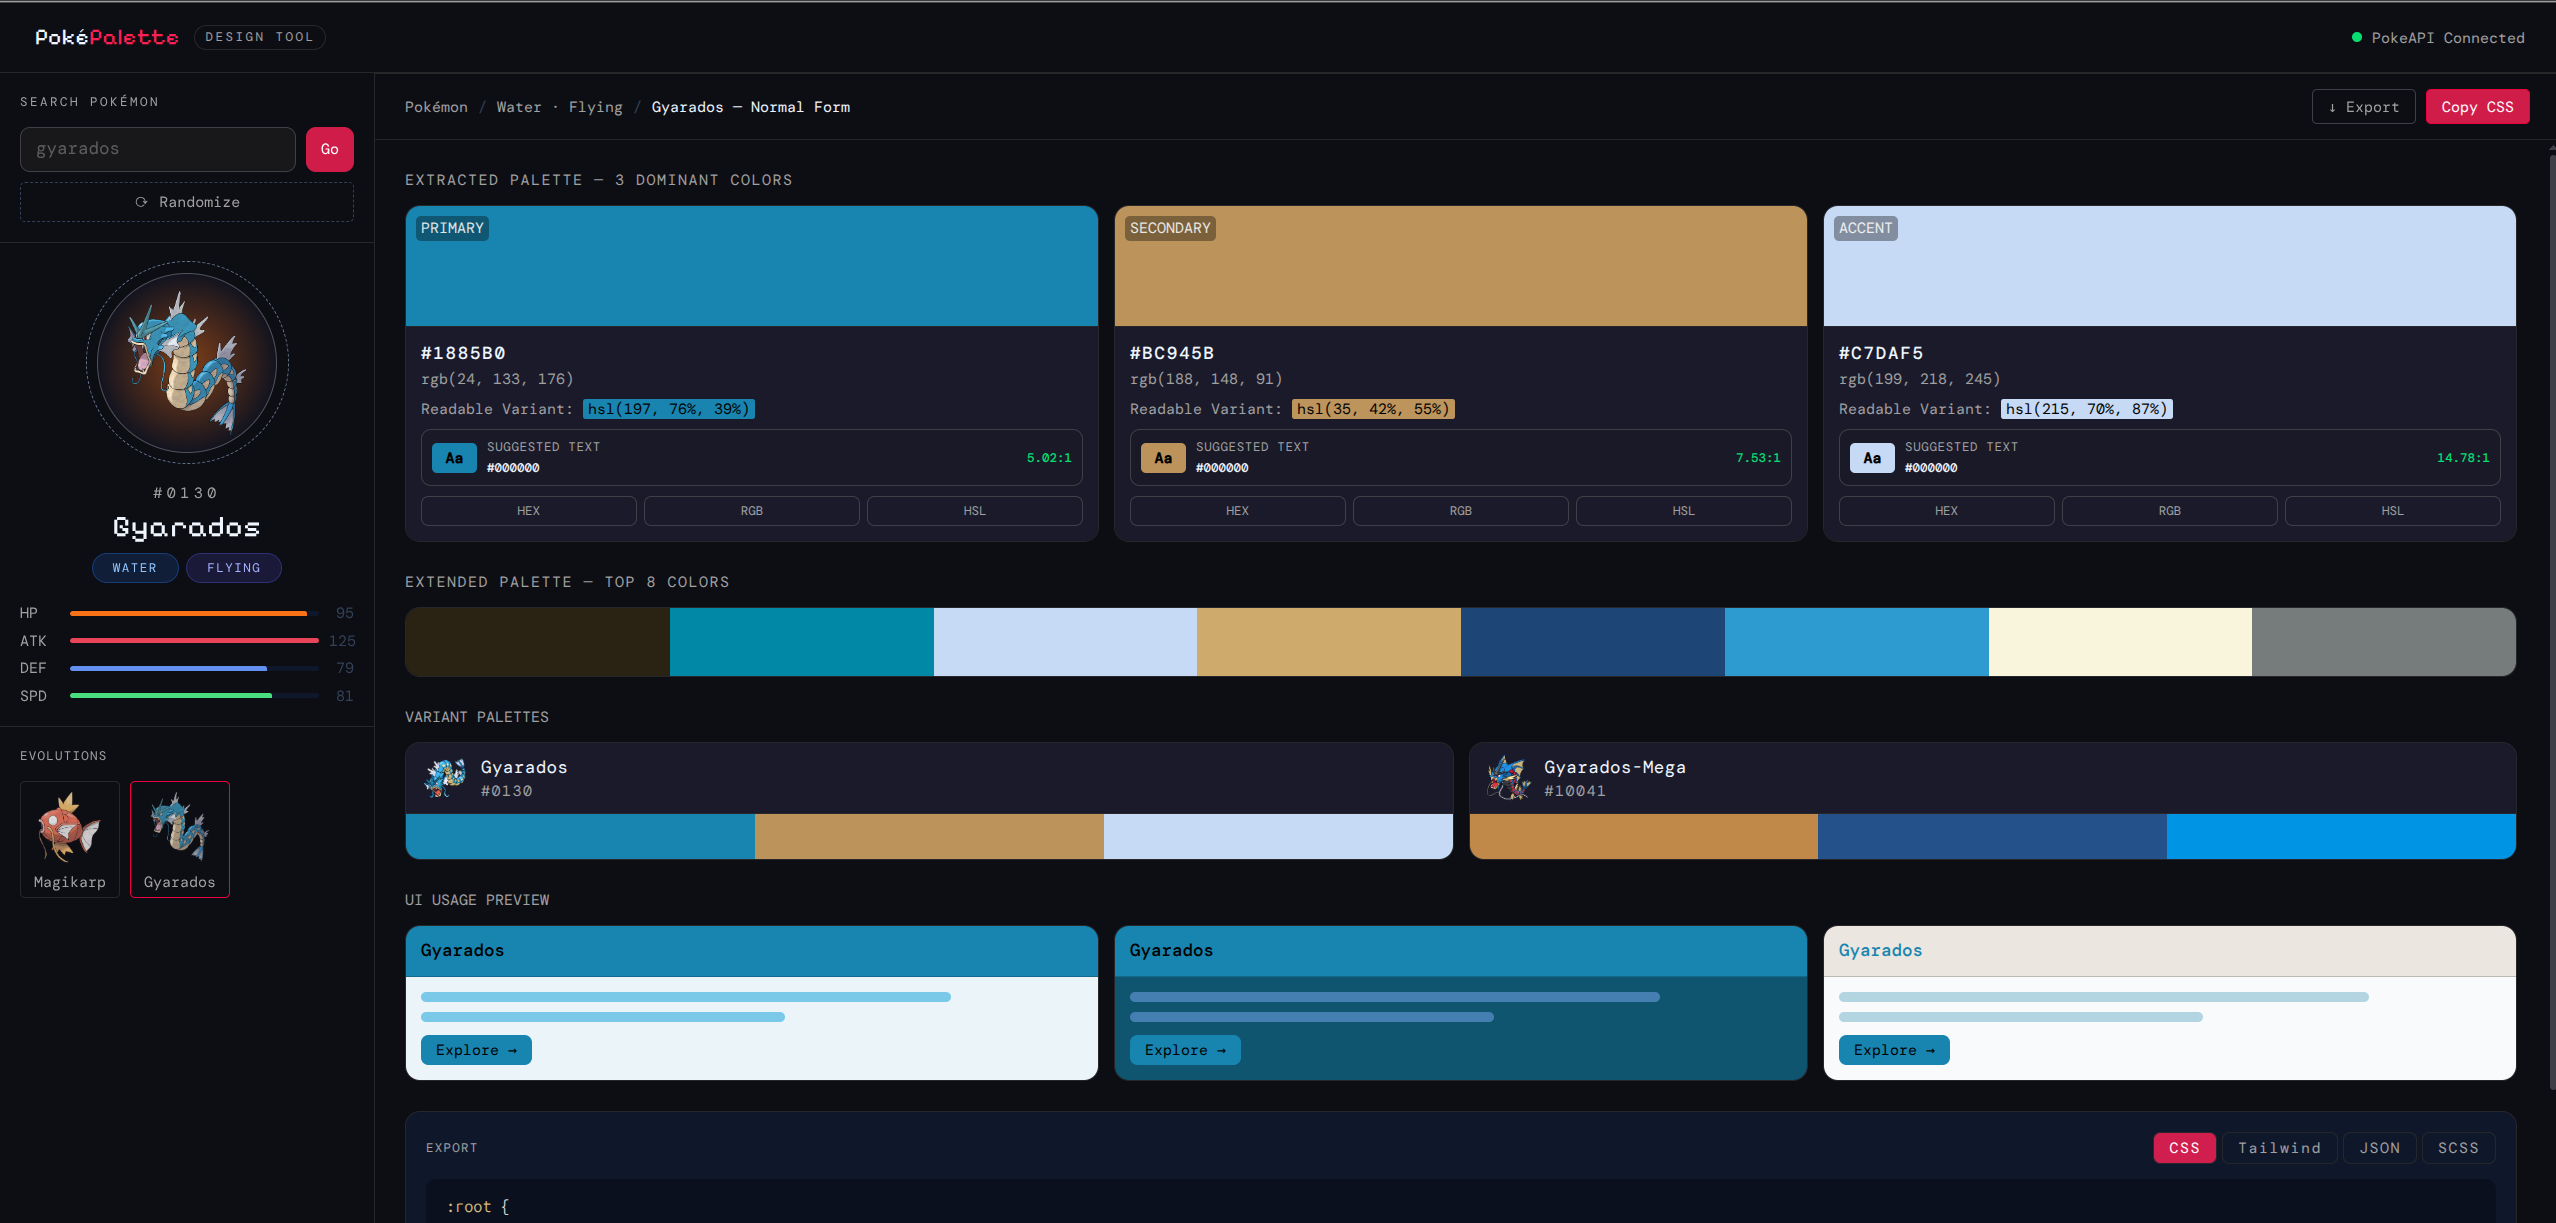Switch to the SCSS export tab
This screenshot has width=2556, height=1223.
click(2459, 1147)
